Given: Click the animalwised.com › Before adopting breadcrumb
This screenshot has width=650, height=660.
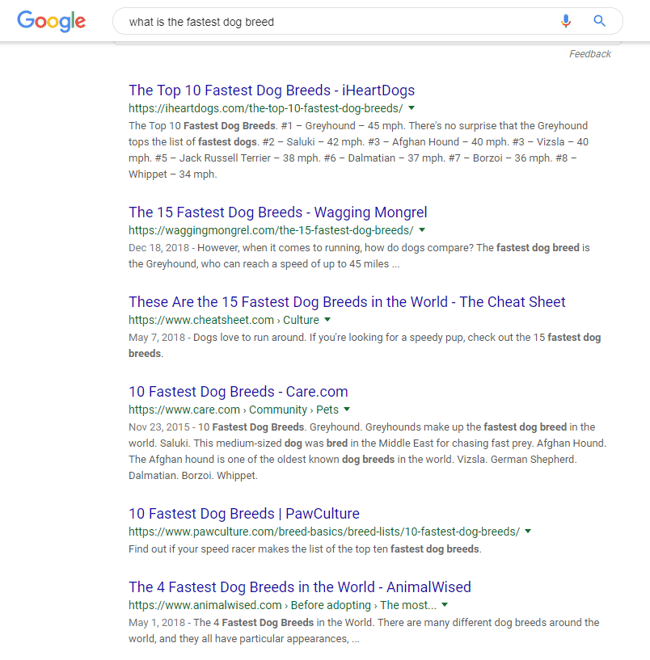Looking at the screenshot, I should 282,605.
